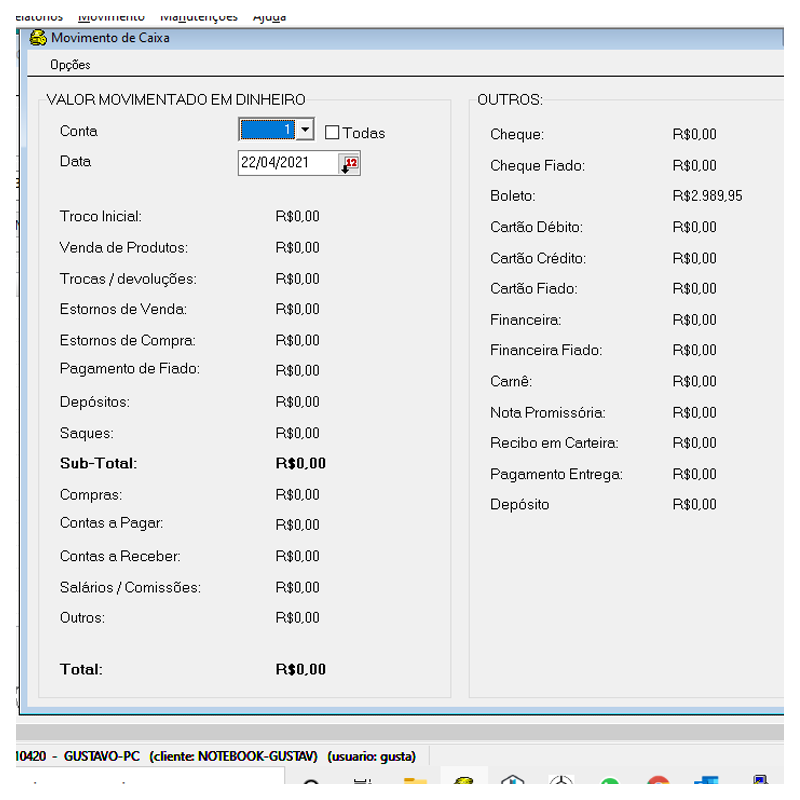Screen dimensions: 800x800
Task: Open the Opções menu
Action: (x=70, y=65)
